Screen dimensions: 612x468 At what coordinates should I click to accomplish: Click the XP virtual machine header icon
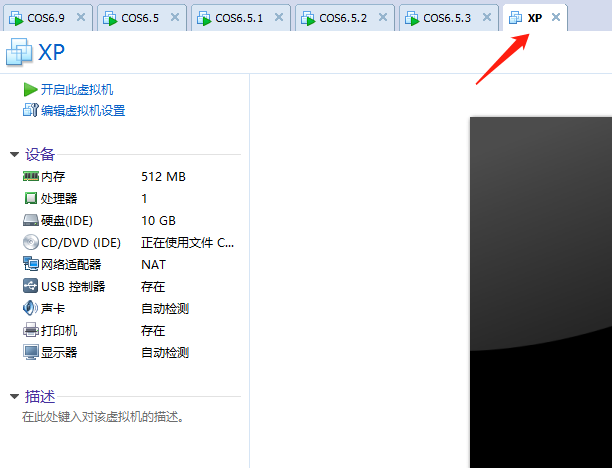point(19,52)
